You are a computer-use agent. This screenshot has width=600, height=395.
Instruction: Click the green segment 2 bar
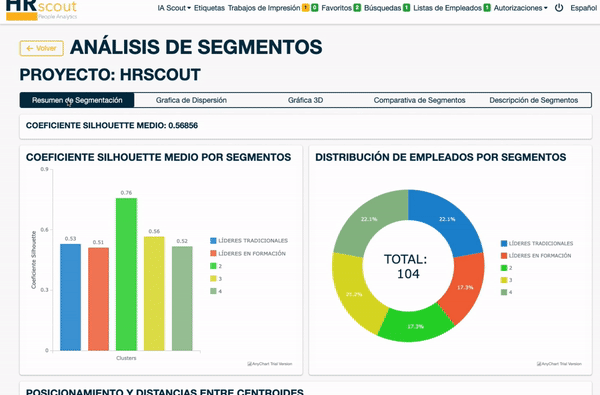126,274
